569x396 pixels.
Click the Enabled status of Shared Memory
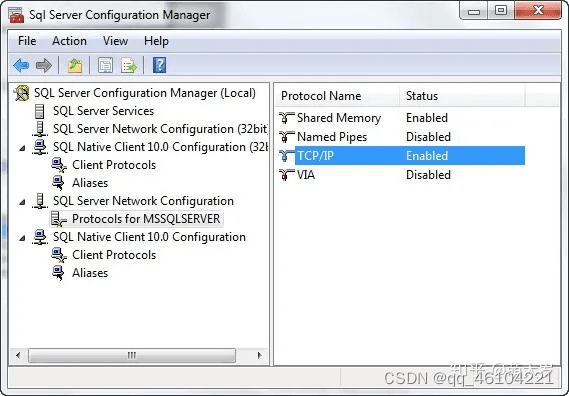pyautogui.click(x=427, y=118)
